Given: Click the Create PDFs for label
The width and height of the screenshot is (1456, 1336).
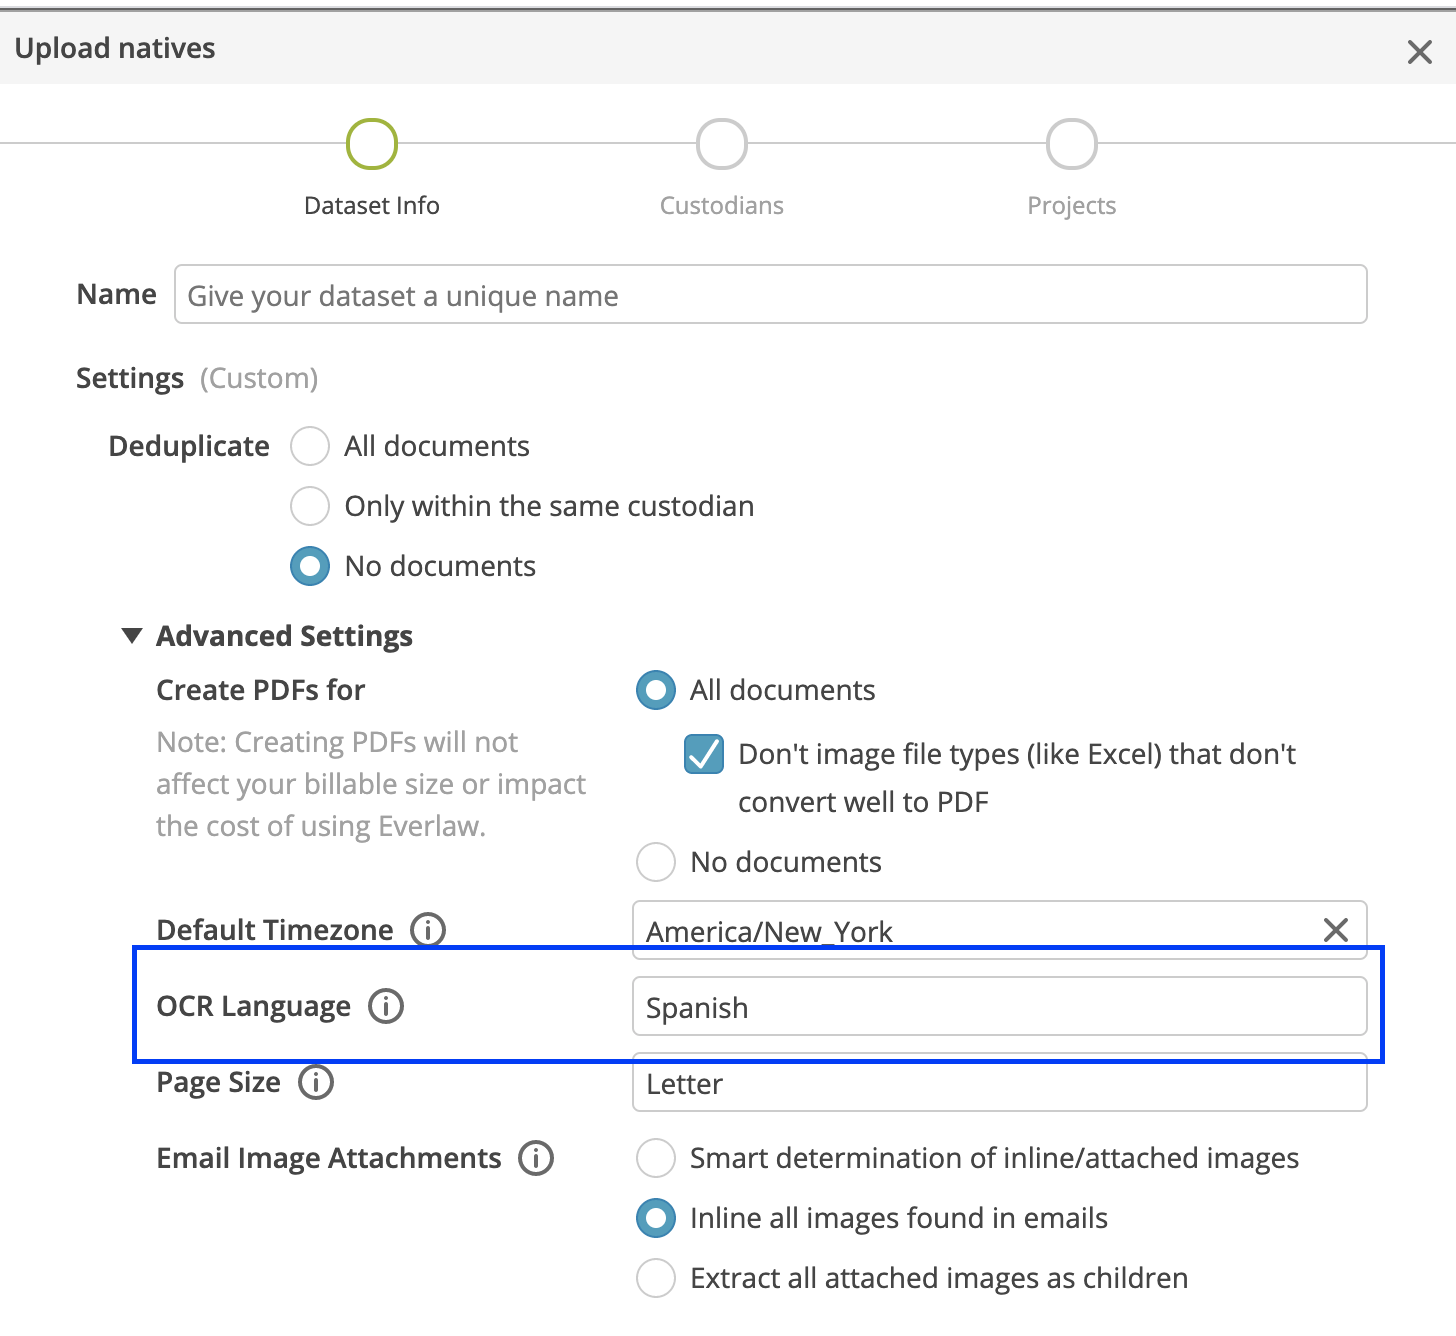Looking at the screenshot, I should 261,690.
